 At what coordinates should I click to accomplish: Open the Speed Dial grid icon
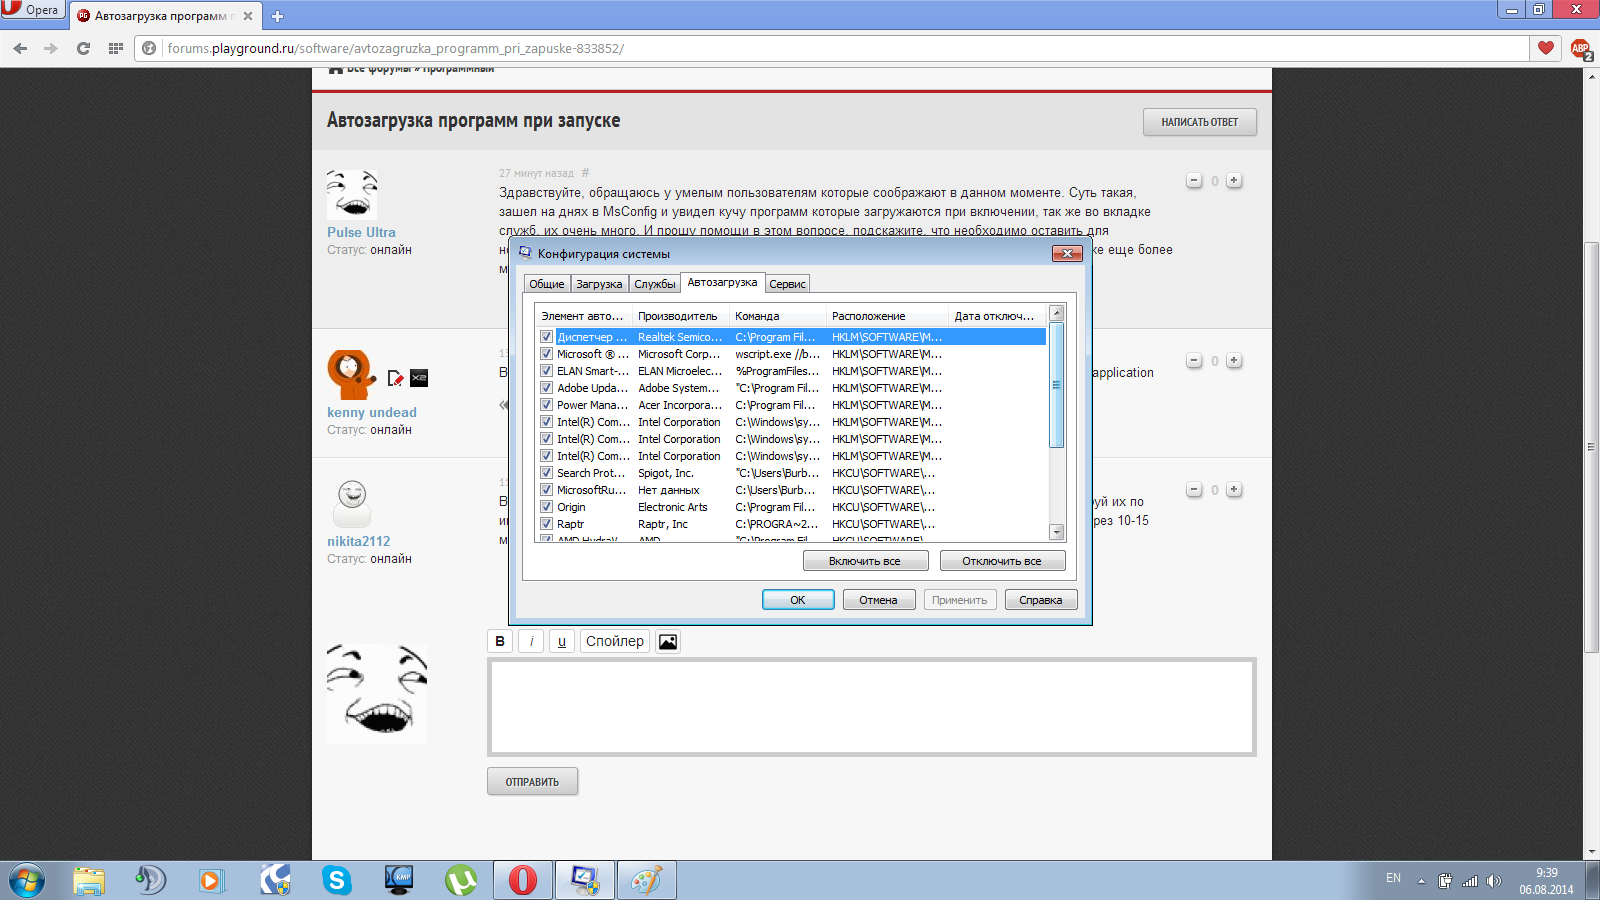tap(115, 48)
